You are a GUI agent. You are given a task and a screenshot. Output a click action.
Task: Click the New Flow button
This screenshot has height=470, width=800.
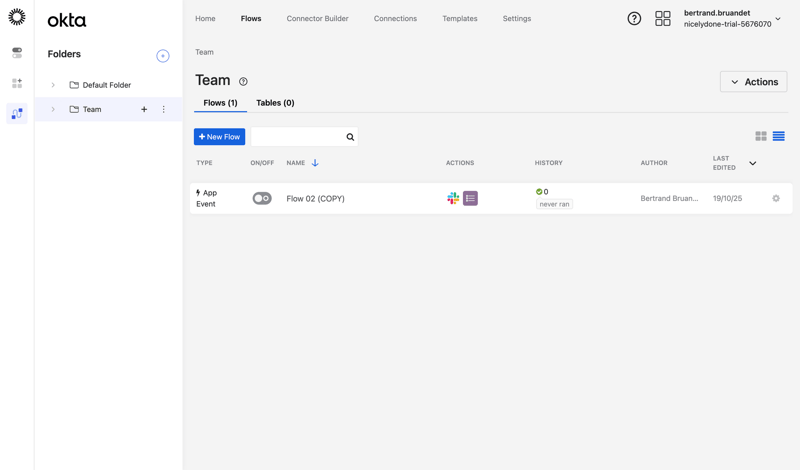[219, 137]
